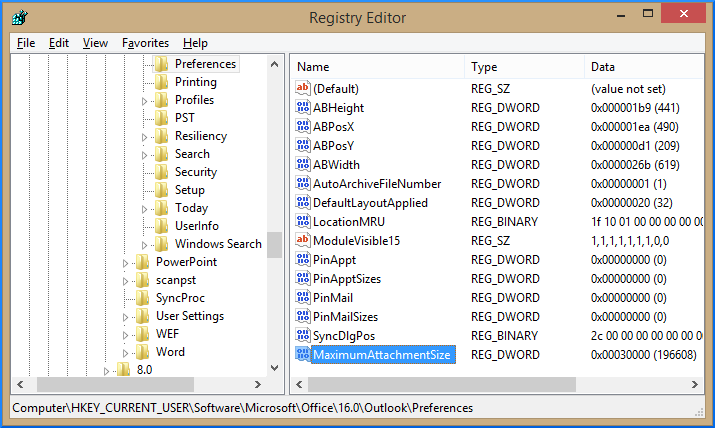Viewport: 715px width, 428px height.
Task: Click the Windows Search folder icon
Action: click(161, 244)
